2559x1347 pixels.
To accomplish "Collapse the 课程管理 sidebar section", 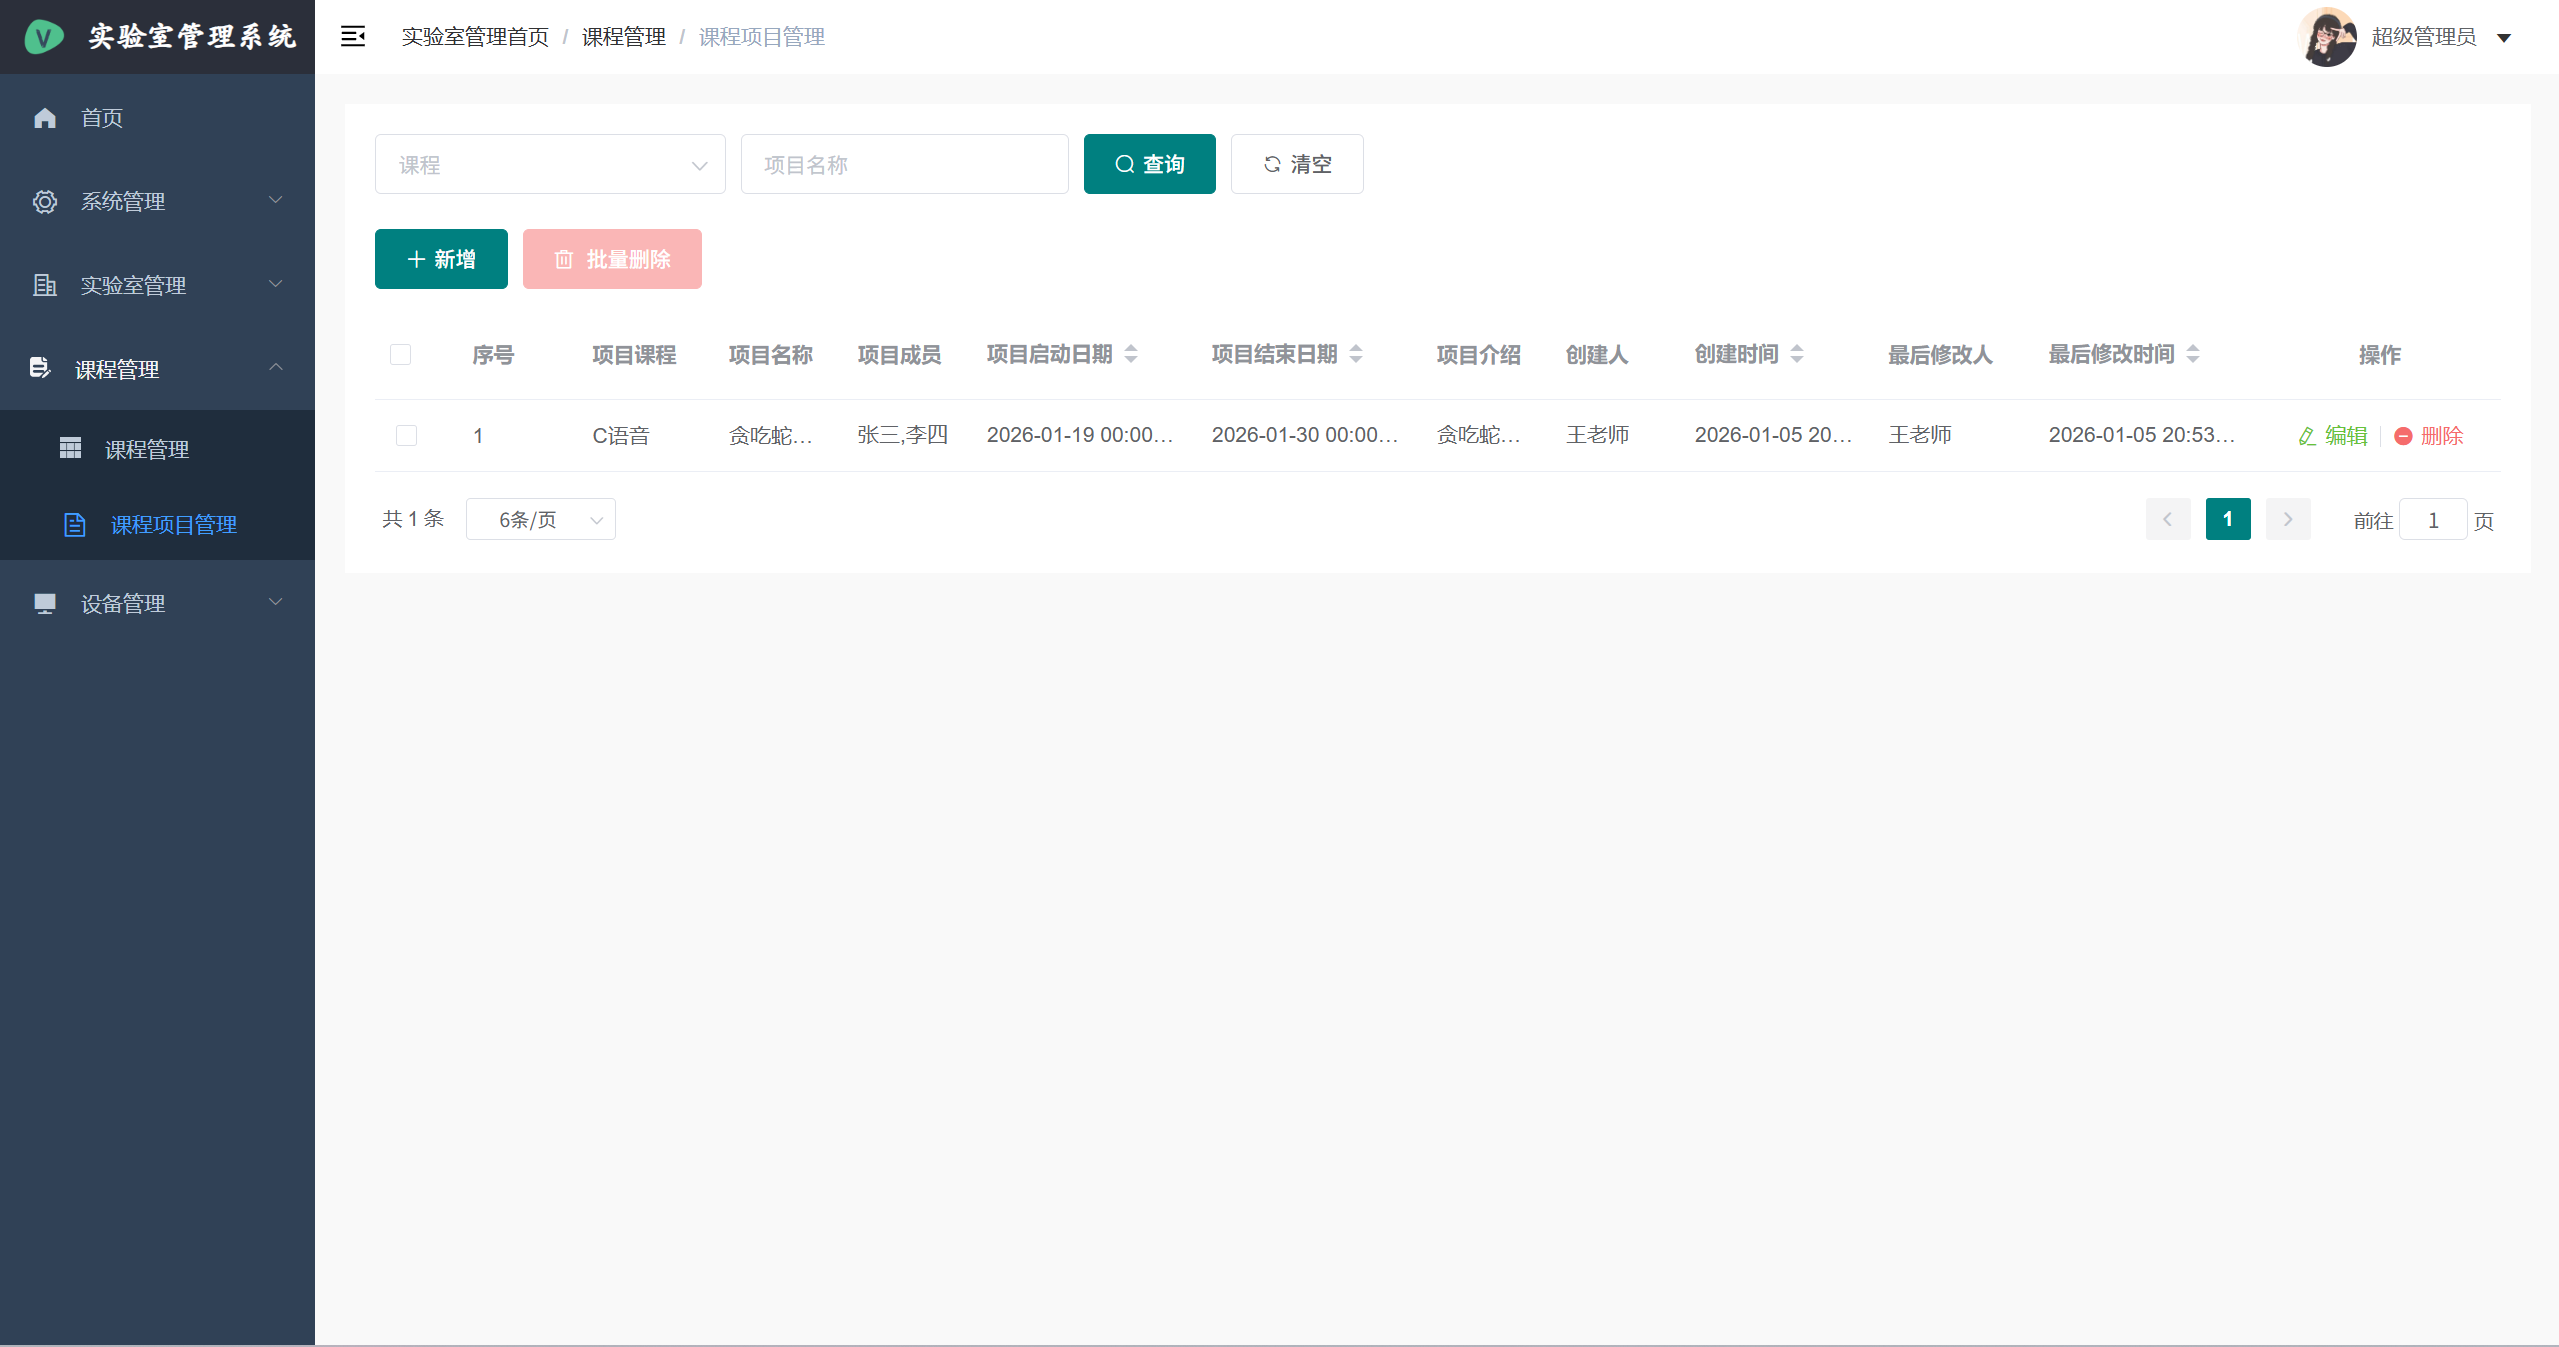I will click(276, 368).
